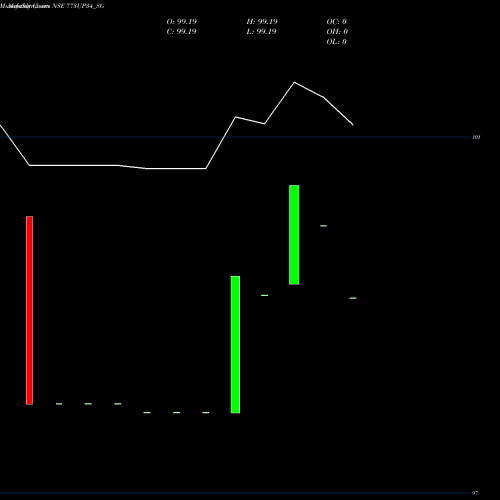
Task: Select the close value C: 99.19
Action: coord(181,32)
